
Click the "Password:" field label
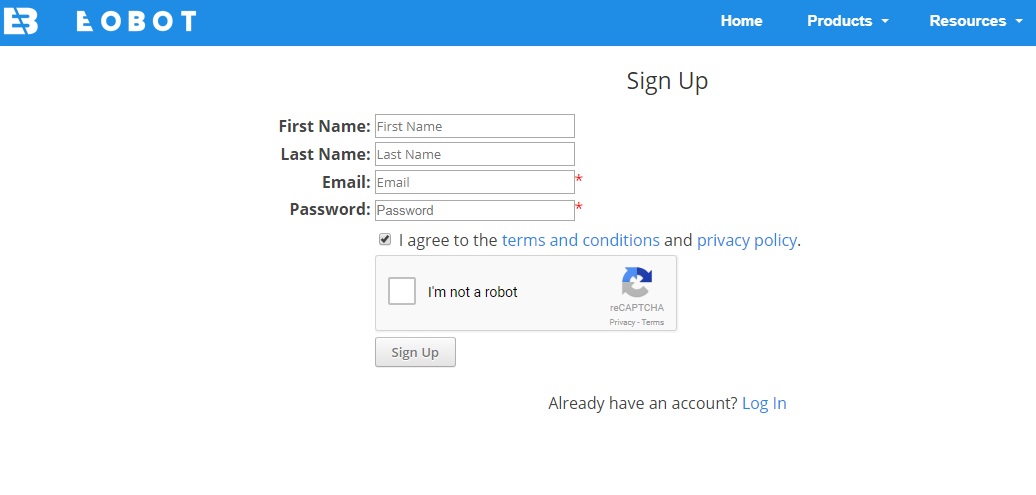329,210
